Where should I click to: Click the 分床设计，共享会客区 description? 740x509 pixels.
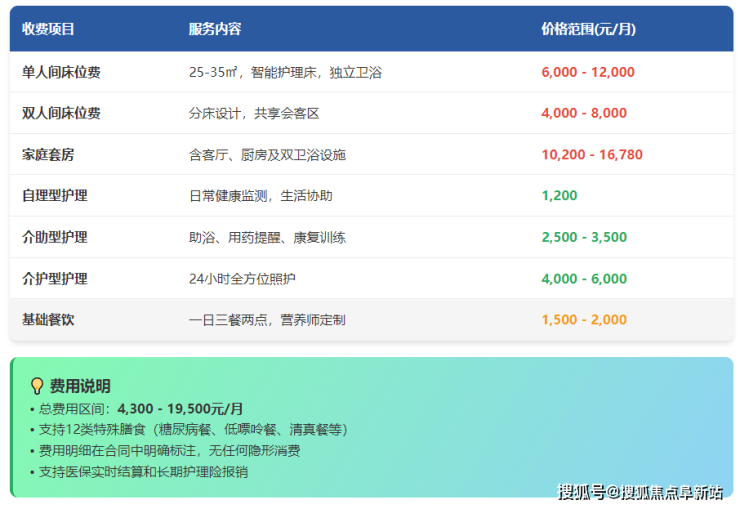tap(253, 113)
